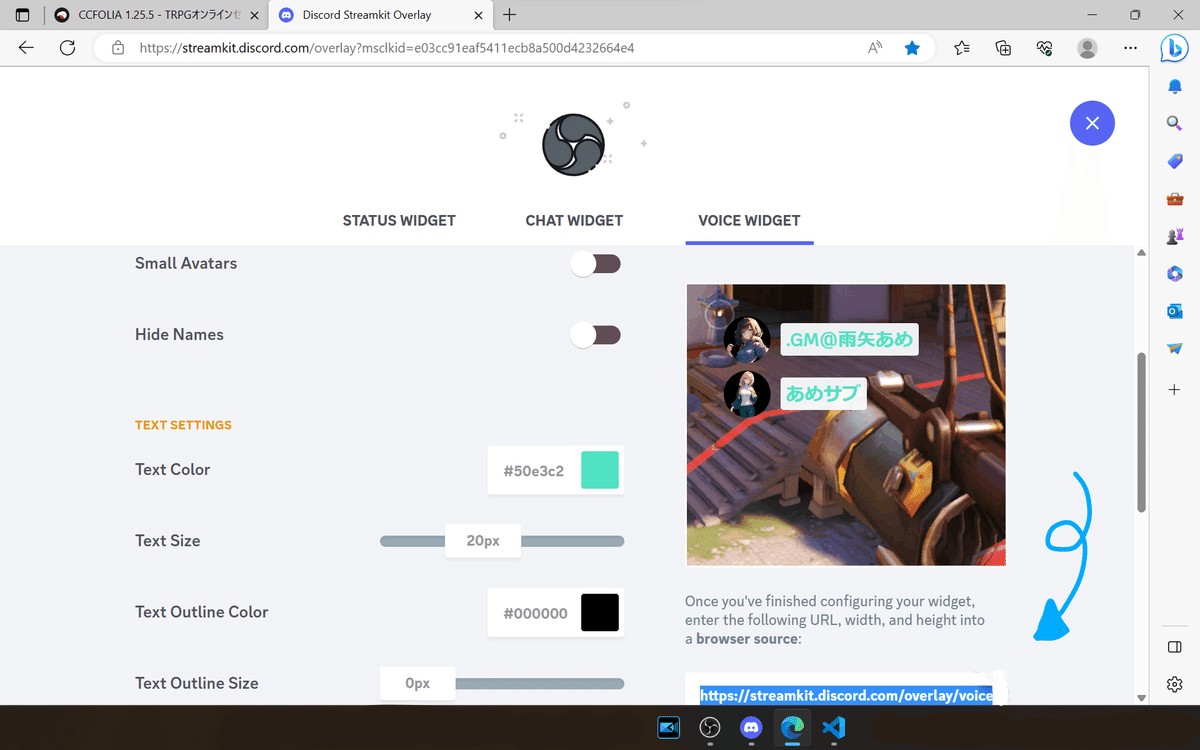Open the tab actions menu icon
Screen dimensions: 1200x750
(22, 15)
